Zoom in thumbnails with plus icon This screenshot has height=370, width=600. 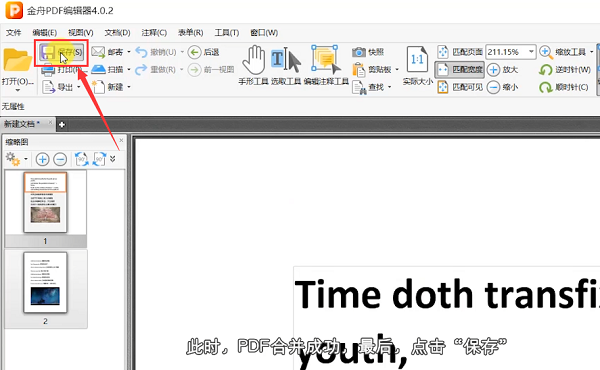[x=42, y=159]
